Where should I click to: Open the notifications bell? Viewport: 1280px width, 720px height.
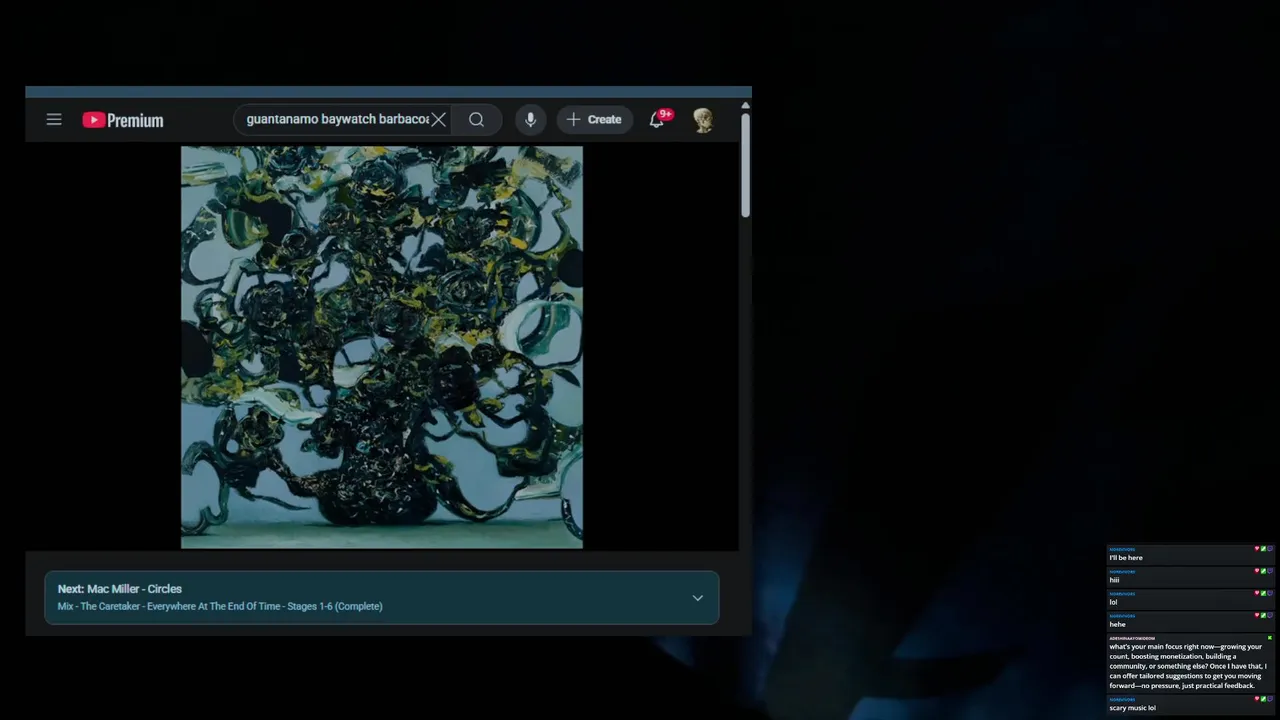657,119
